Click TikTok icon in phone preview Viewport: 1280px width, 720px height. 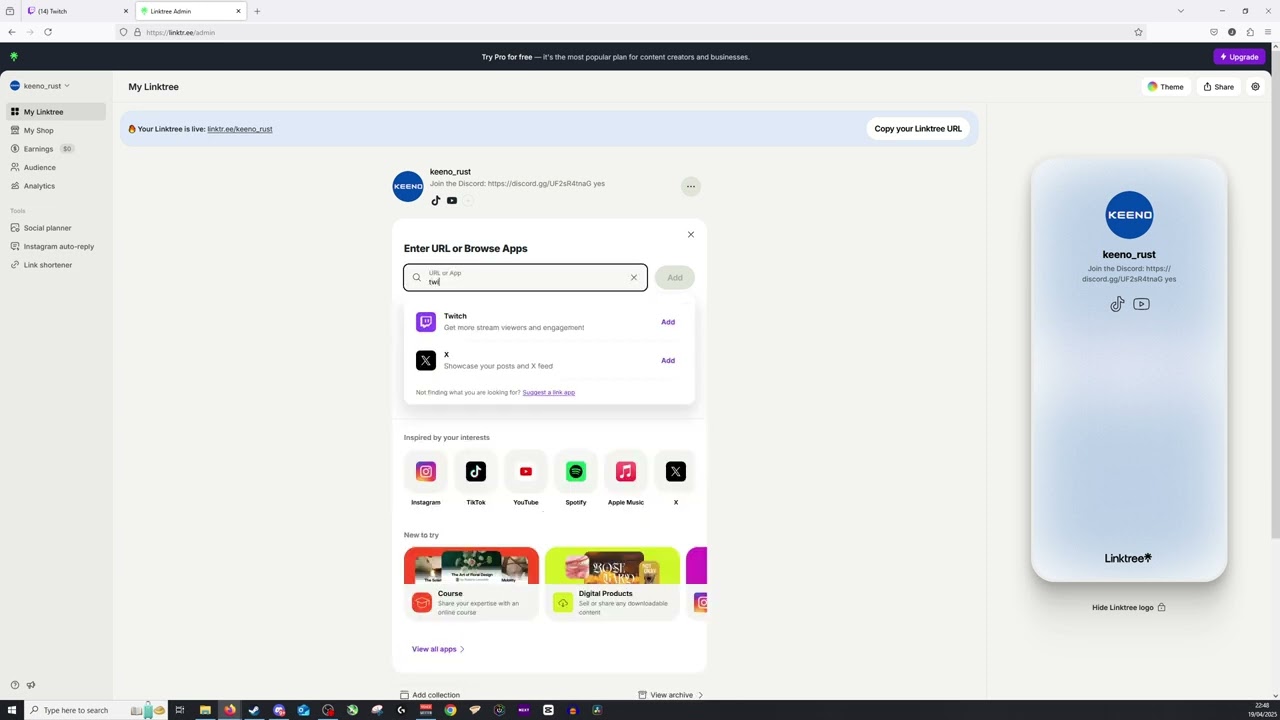[1117, 305]
